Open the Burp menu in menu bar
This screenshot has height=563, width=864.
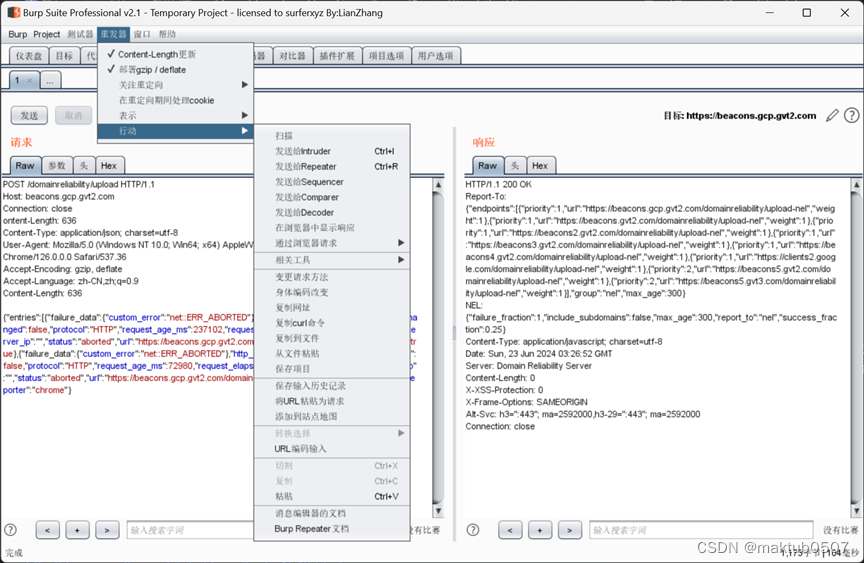(18, 34)
